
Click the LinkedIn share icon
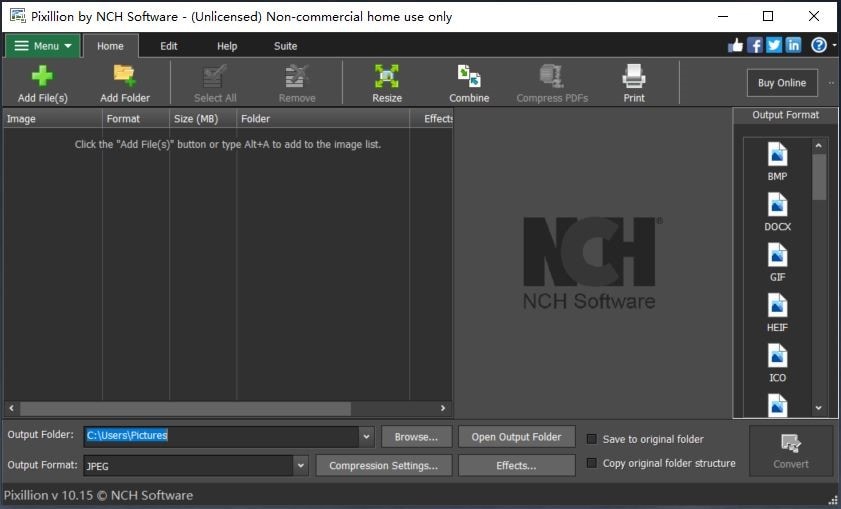[x=793, y=45]
